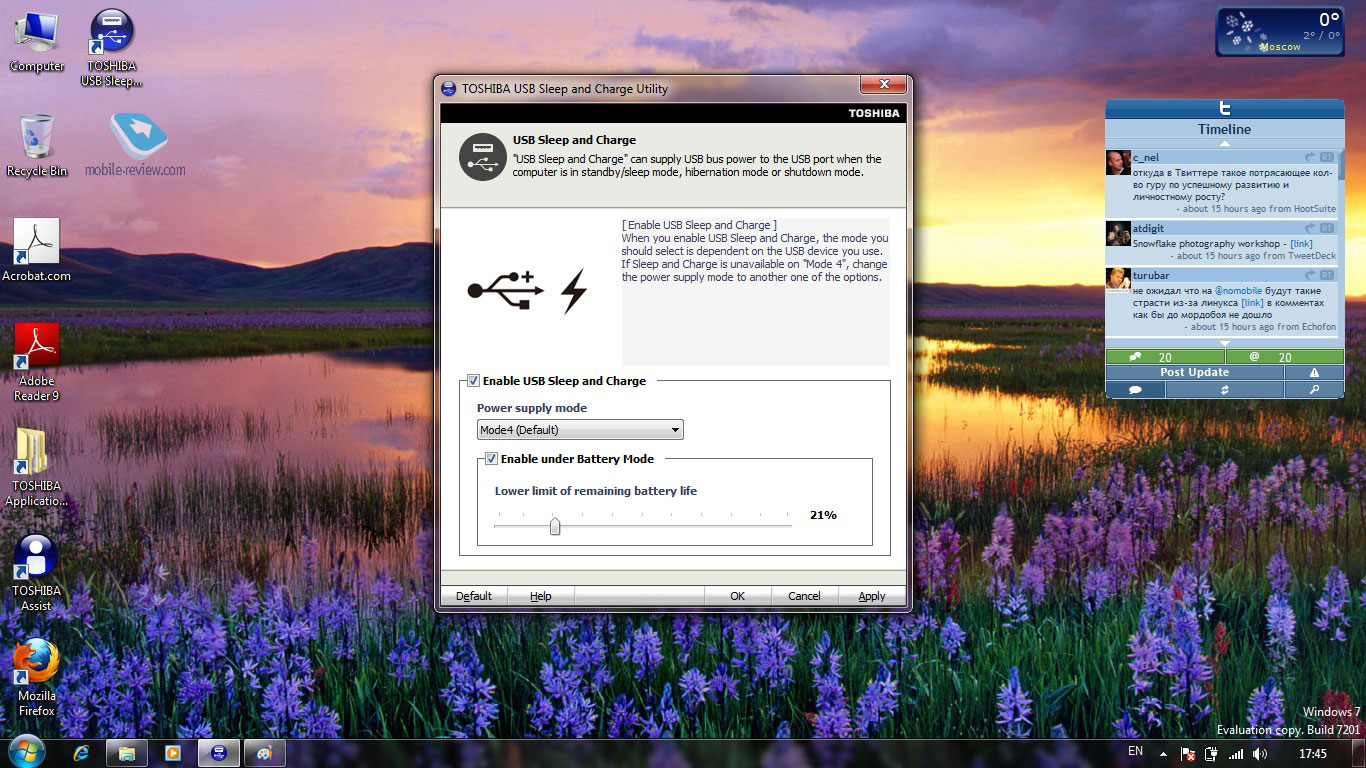Click the Help button in the dialog

pyautogui.click(x=541, y=596)
